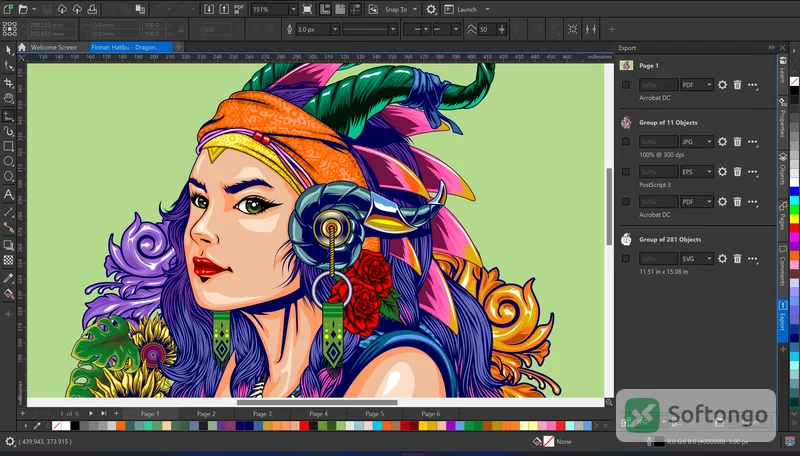Image resolution: width=800 pixels, height=456 pixels.
Task: Toggle the Show guidelines icon
Action: coord(356,9)
